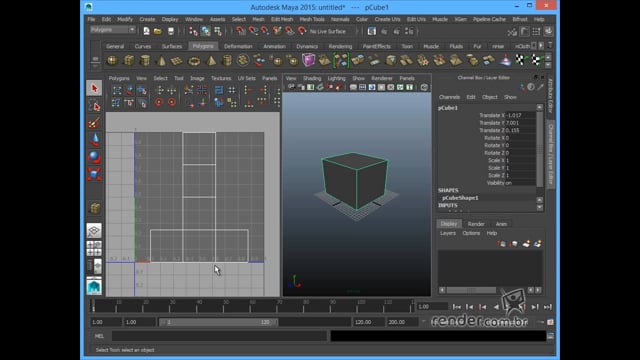The image size is (640, 360).
Task: Open the Create UVs menu
Action: click(387, 19)
